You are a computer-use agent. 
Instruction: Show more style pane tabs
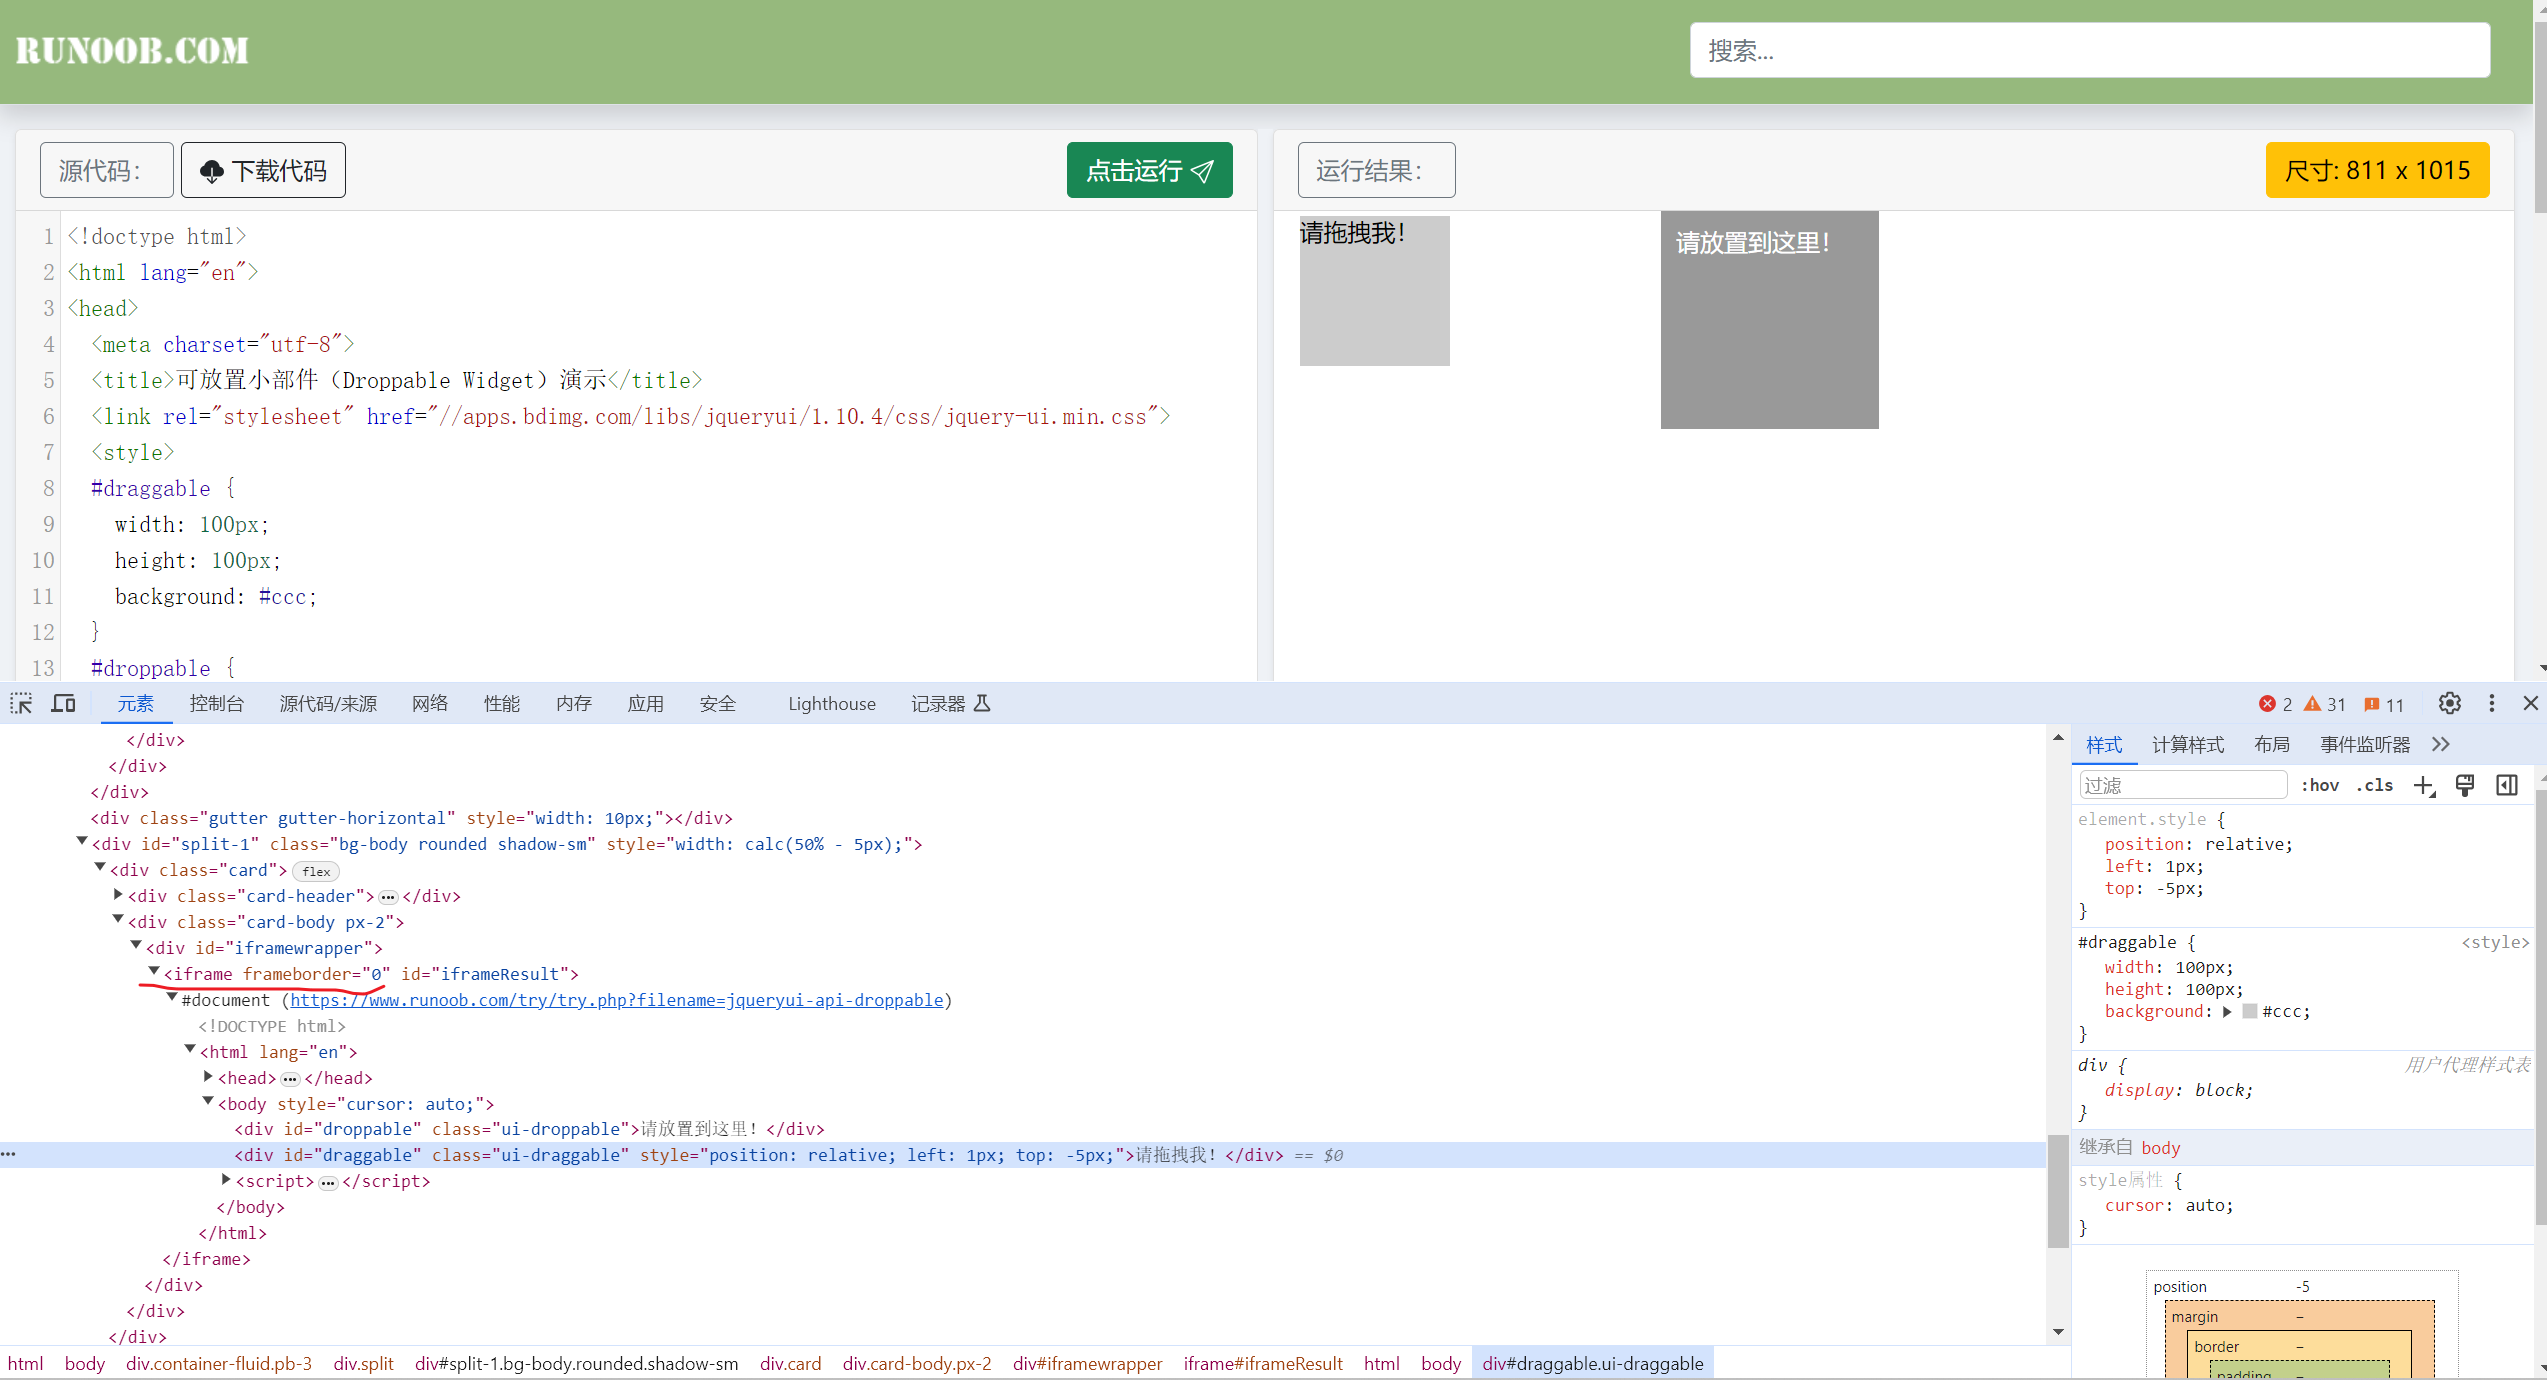point(2441,745)
